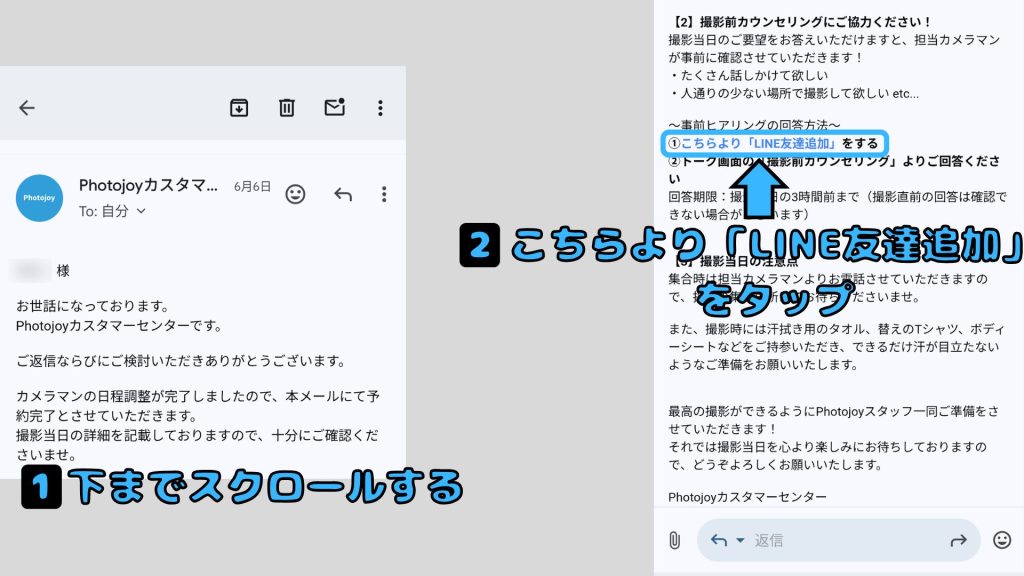Open the こちらより「LINE友達追加」 link
This screenshot has width=1024, height=576.
(x=758, y=143)
